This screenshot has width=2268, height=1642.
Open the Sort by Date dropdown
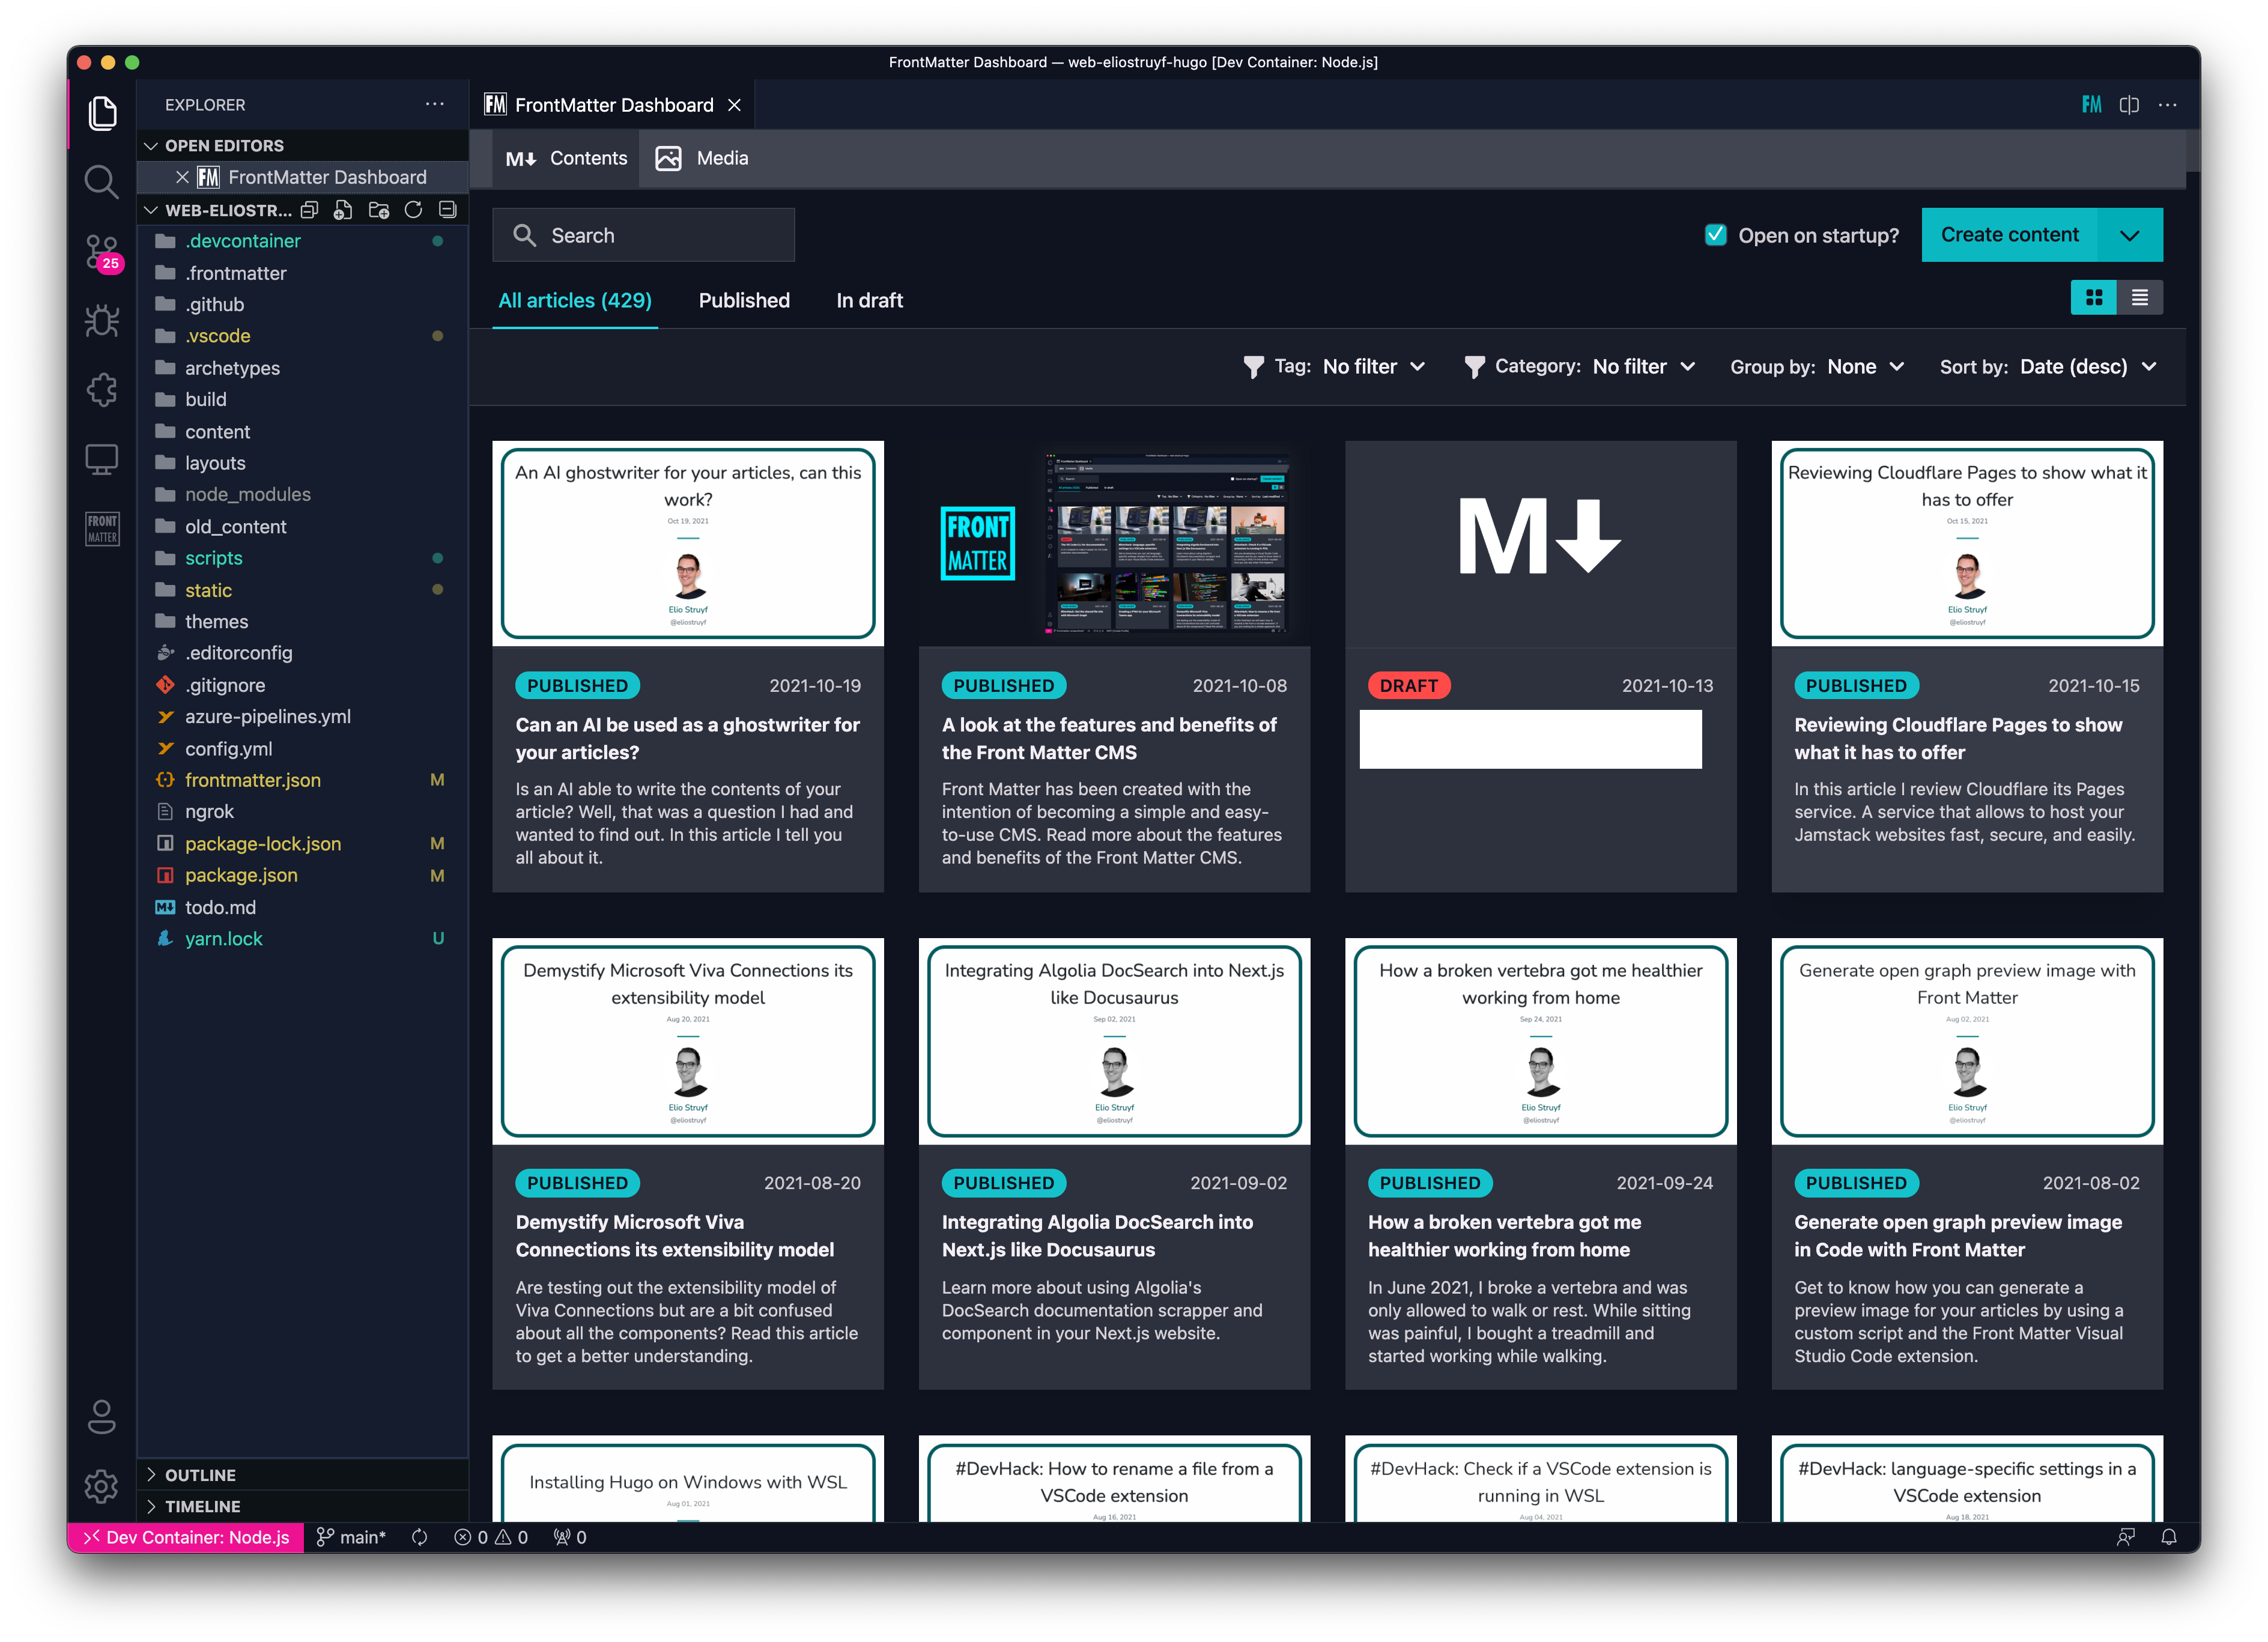pos(2090,367)
